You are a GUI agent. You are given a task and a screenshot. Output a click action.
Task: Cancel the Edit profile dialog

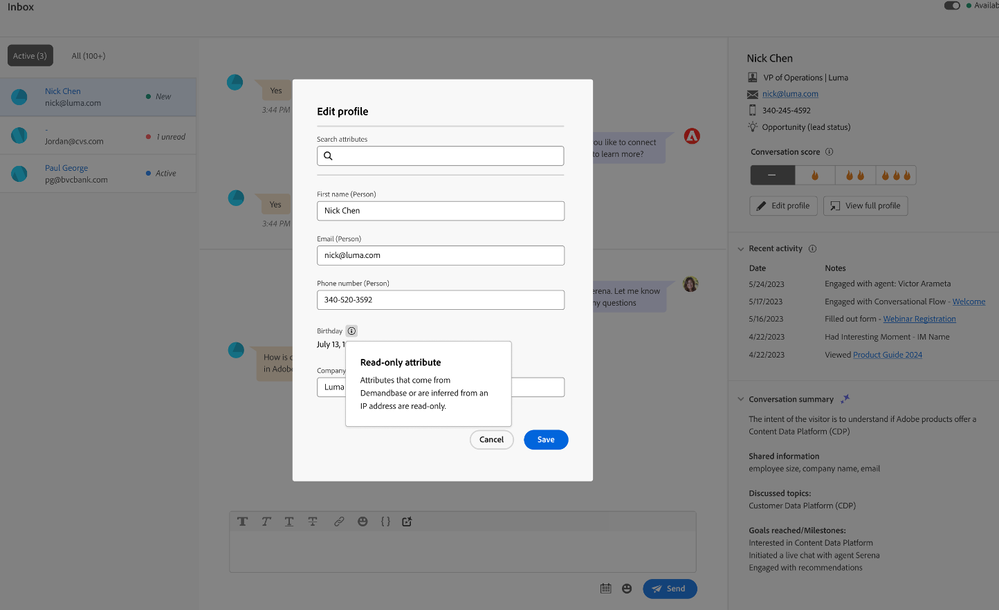point(491,440)
